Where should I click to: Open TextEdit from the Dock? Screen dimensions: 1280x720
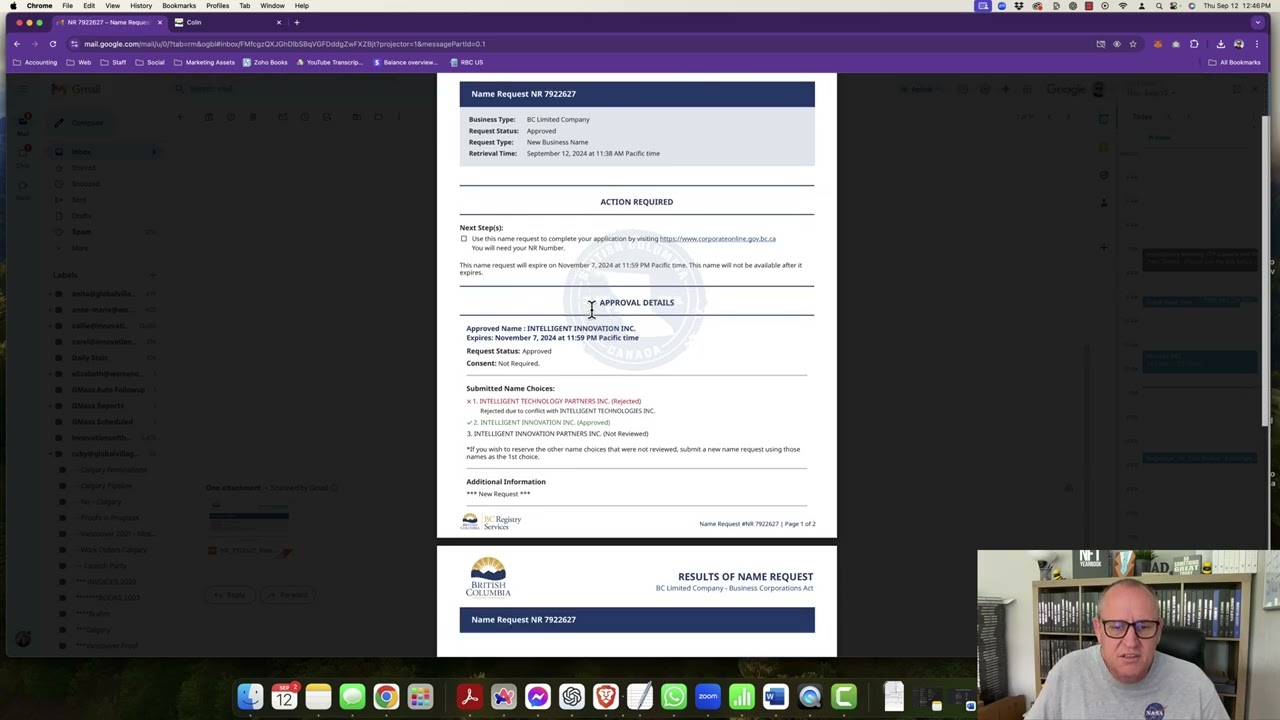coord(639,696)
